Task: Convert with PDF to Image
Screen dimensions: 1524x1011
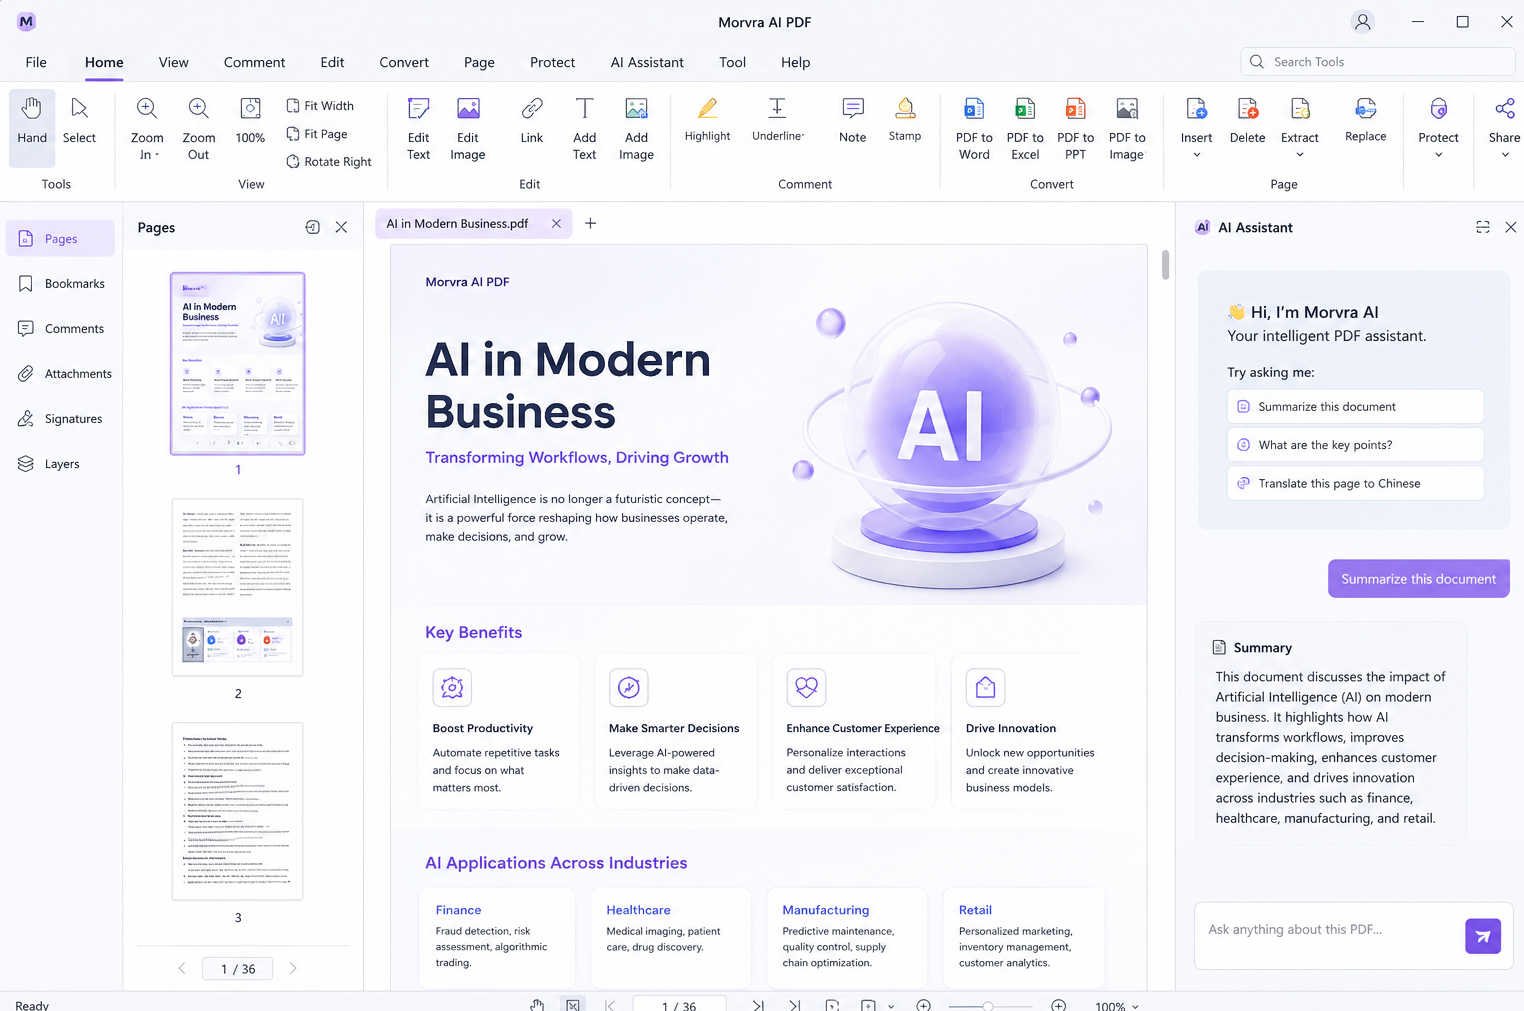Action: [1126, 127]
